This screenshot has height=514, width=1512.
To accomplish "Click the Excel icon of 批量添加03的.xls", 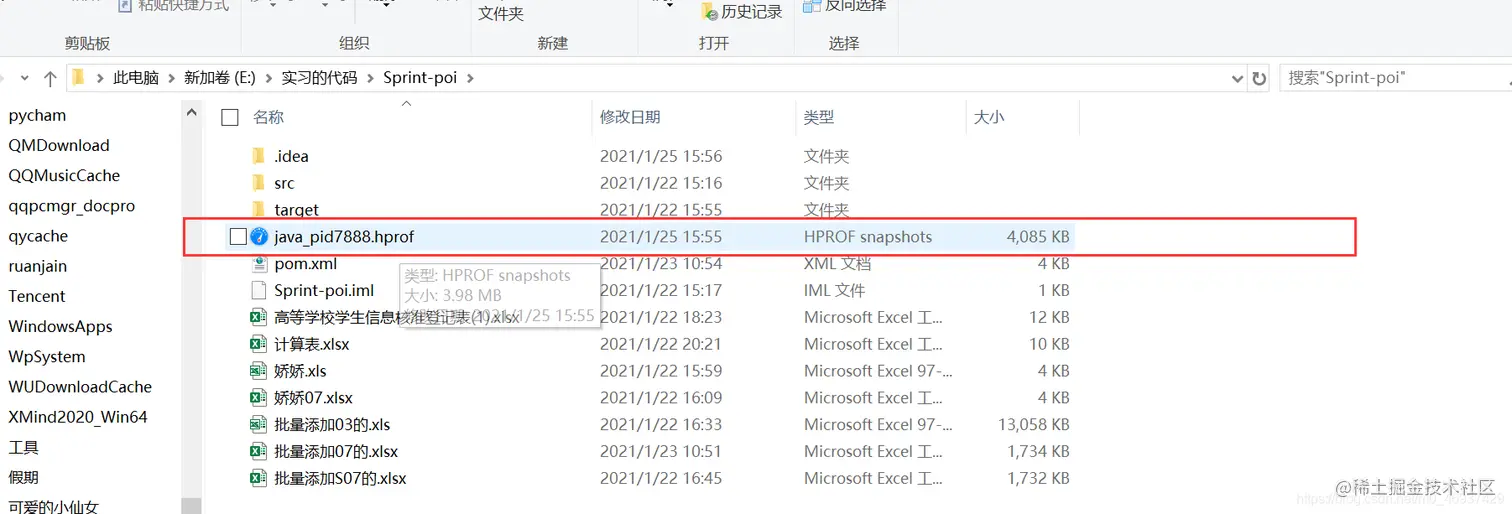I will 259,424.
